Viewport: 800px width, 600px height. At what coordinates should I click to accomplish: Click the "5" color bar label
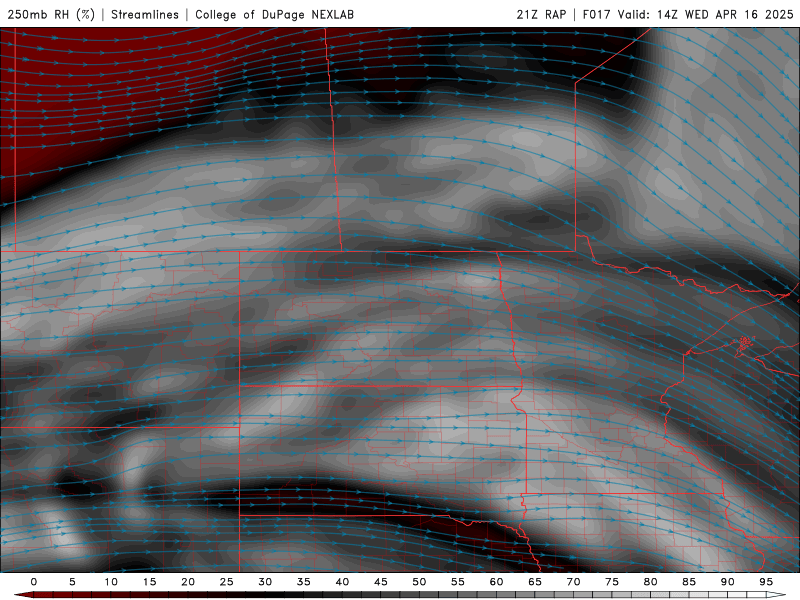pos(72,582)
